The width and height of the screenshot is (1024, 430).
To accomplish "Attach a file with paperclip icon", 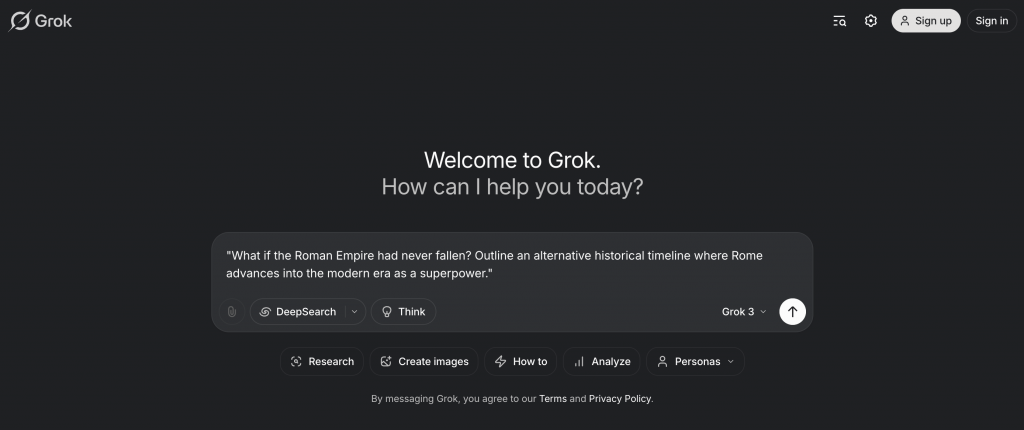I will click(232, 312).
